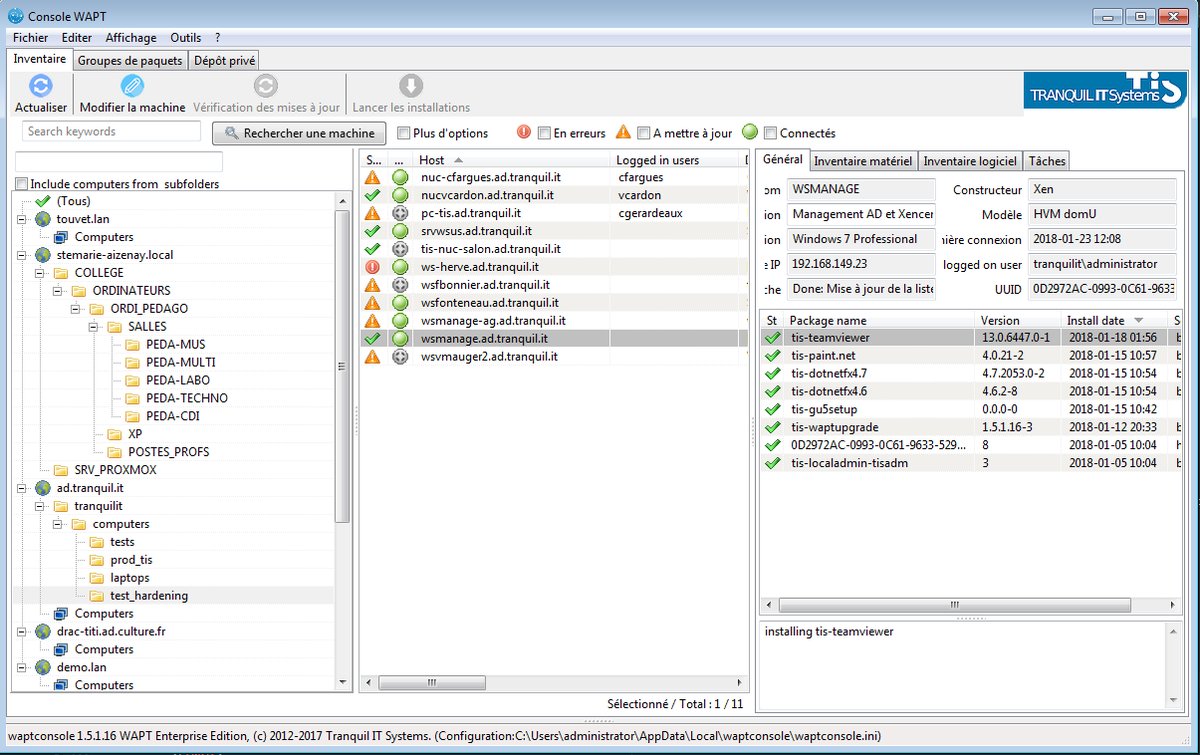Click the red error icon for ws-herve
Screen dimensions: 1200x755
tap(373, 267)
